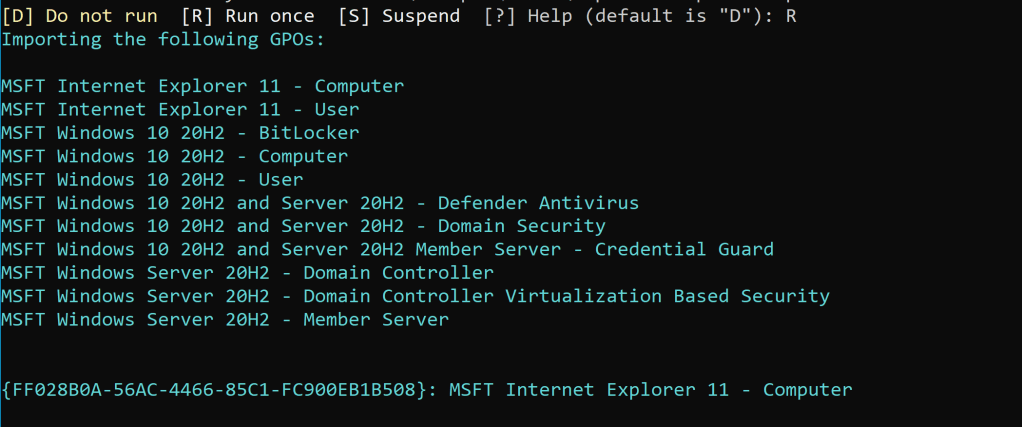The height and width of the screenshot is (427, 1022).
Task: Click the "Windows Server 20H2 - Member Server" line
Action: click(225, 320)
